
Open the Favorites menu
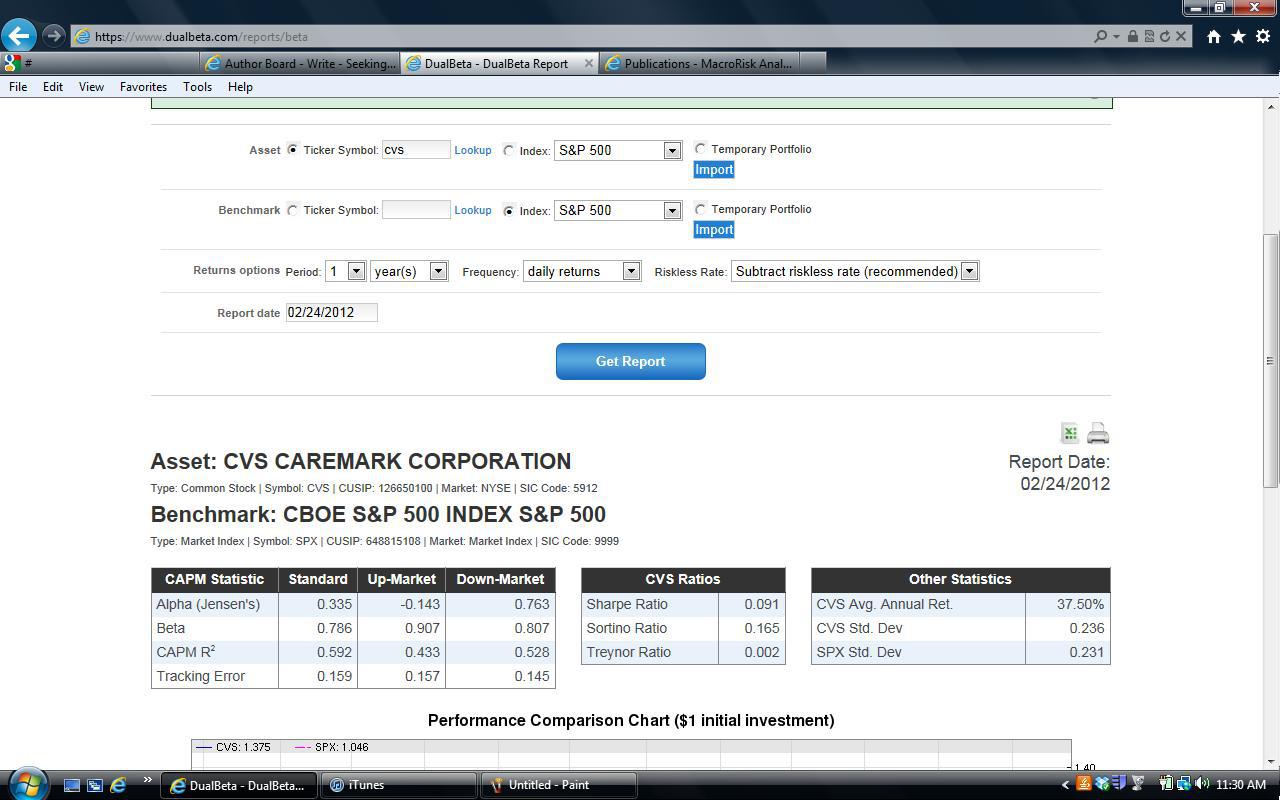[x=143, y=87]
